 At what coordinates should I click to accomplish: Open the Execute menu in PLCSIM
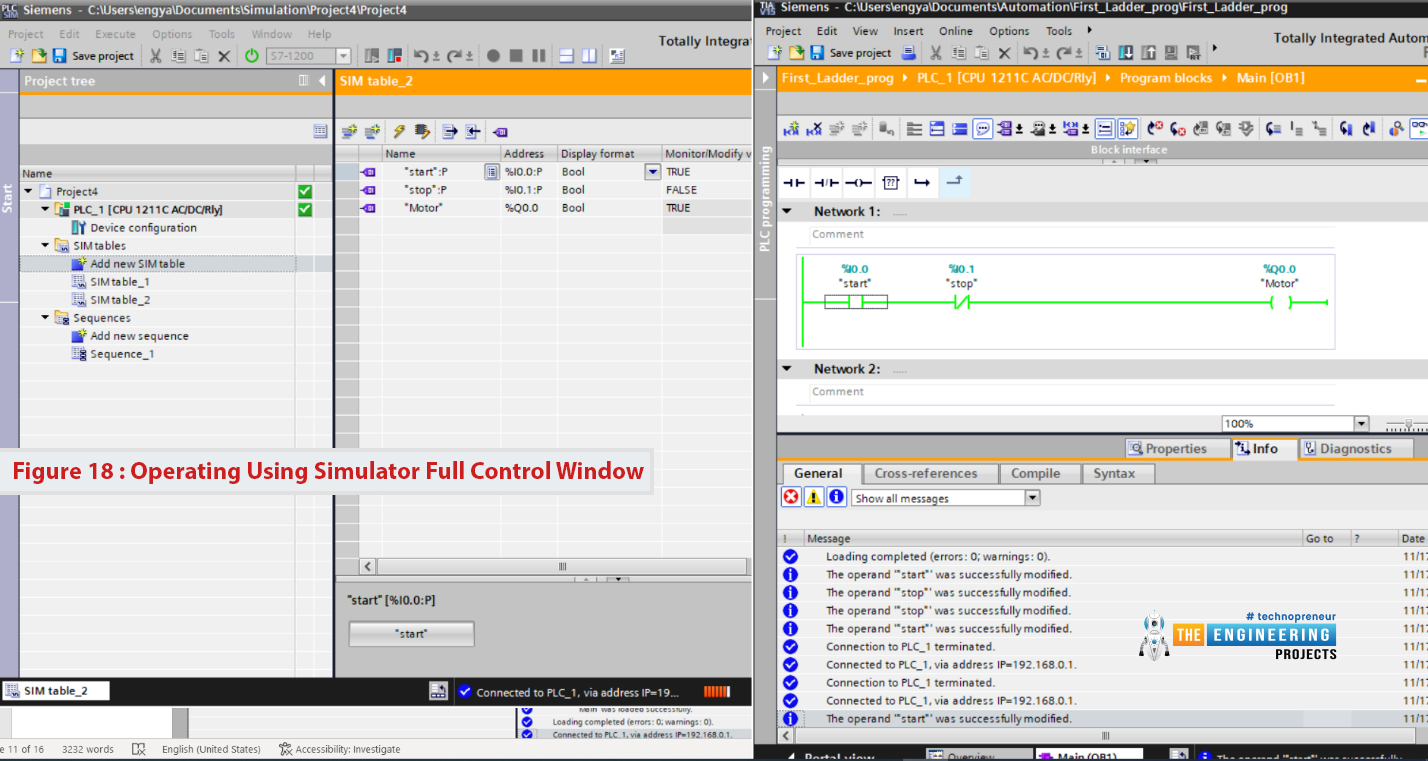click(x=115, y=34)
